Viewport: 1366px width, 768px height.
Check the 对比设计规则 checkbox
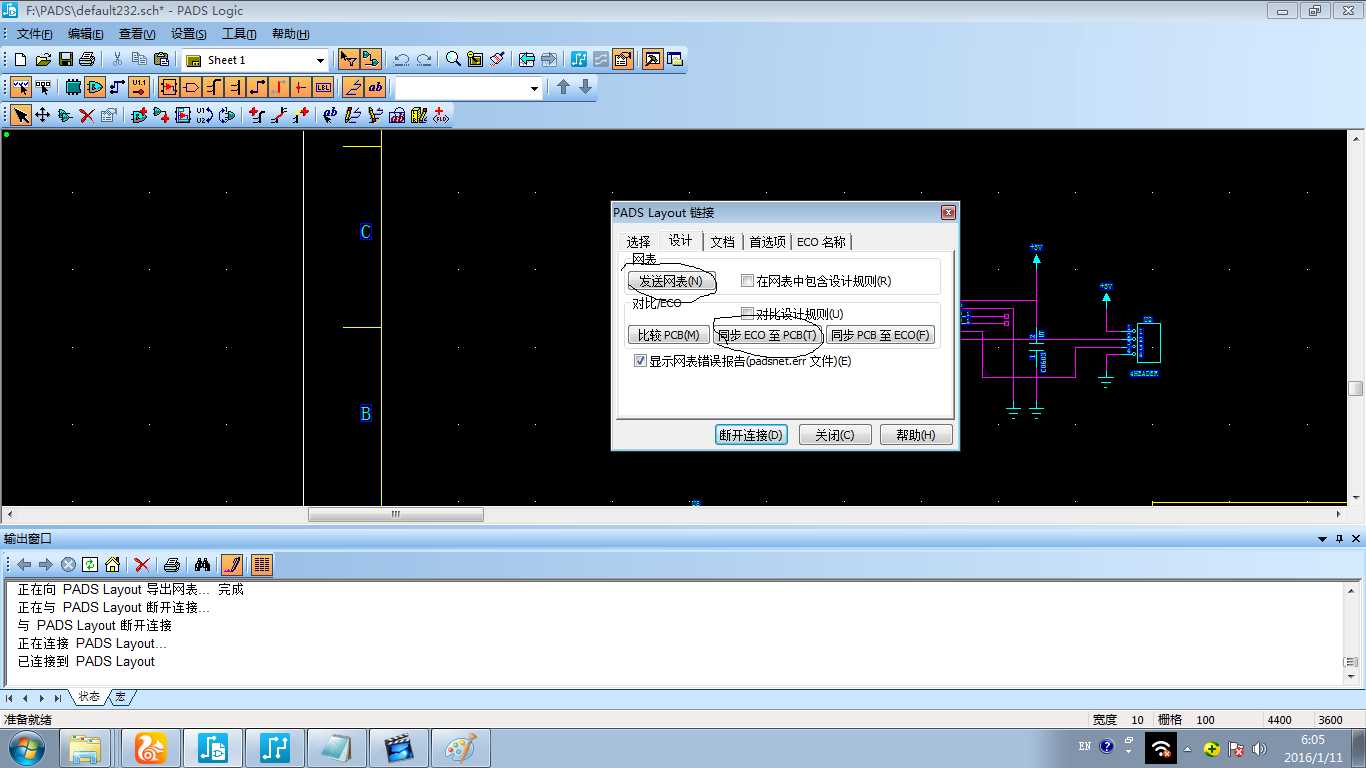pos(747,313)
